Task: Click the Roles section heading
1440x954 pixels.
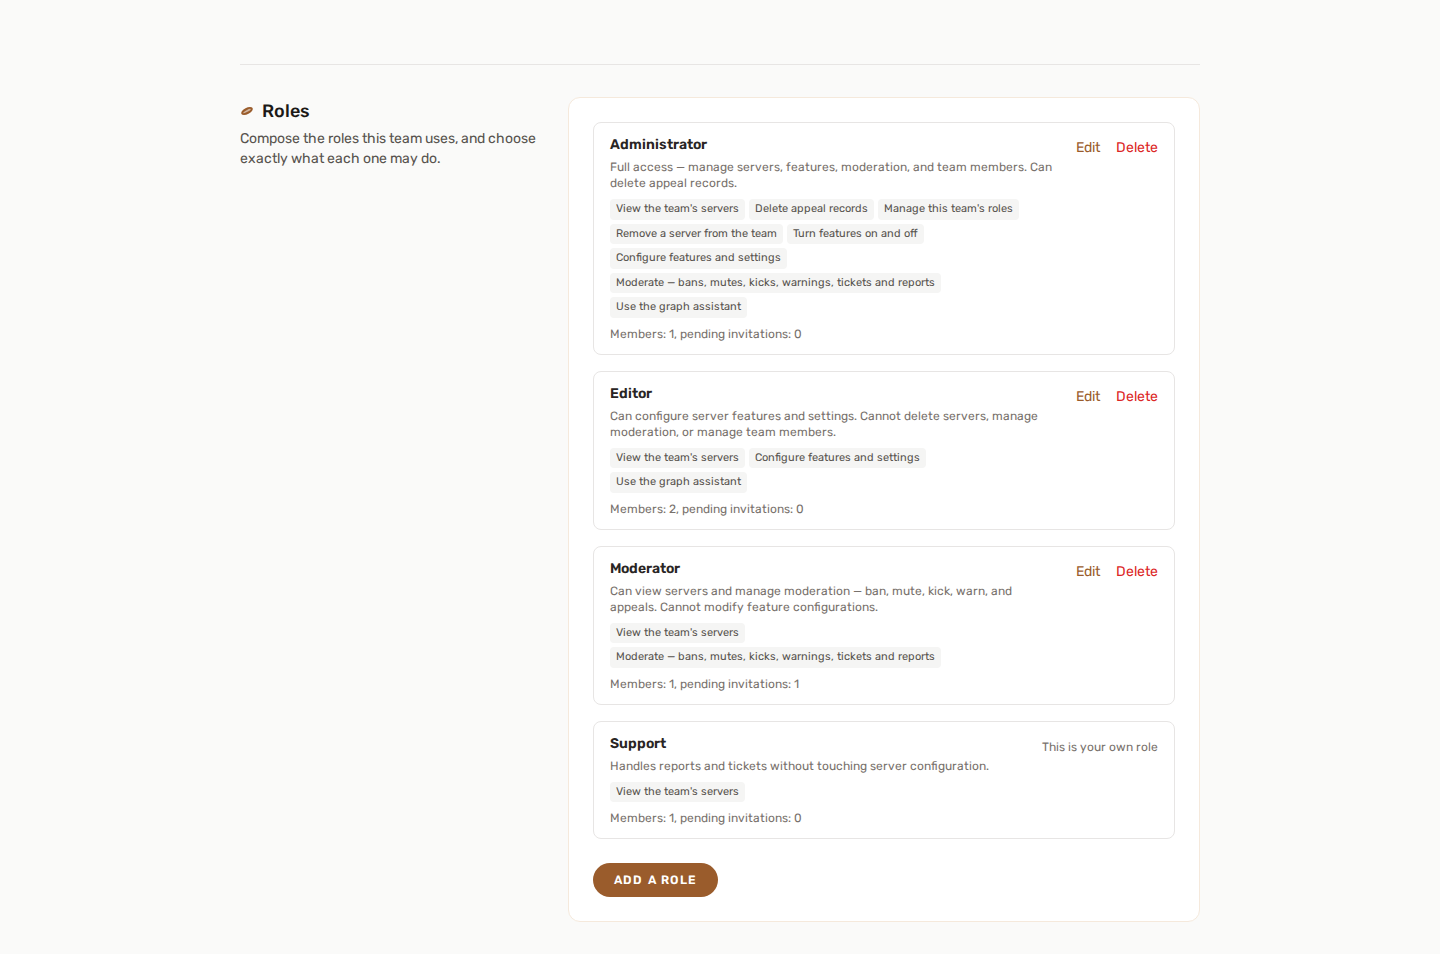Action: coord(286,111)
